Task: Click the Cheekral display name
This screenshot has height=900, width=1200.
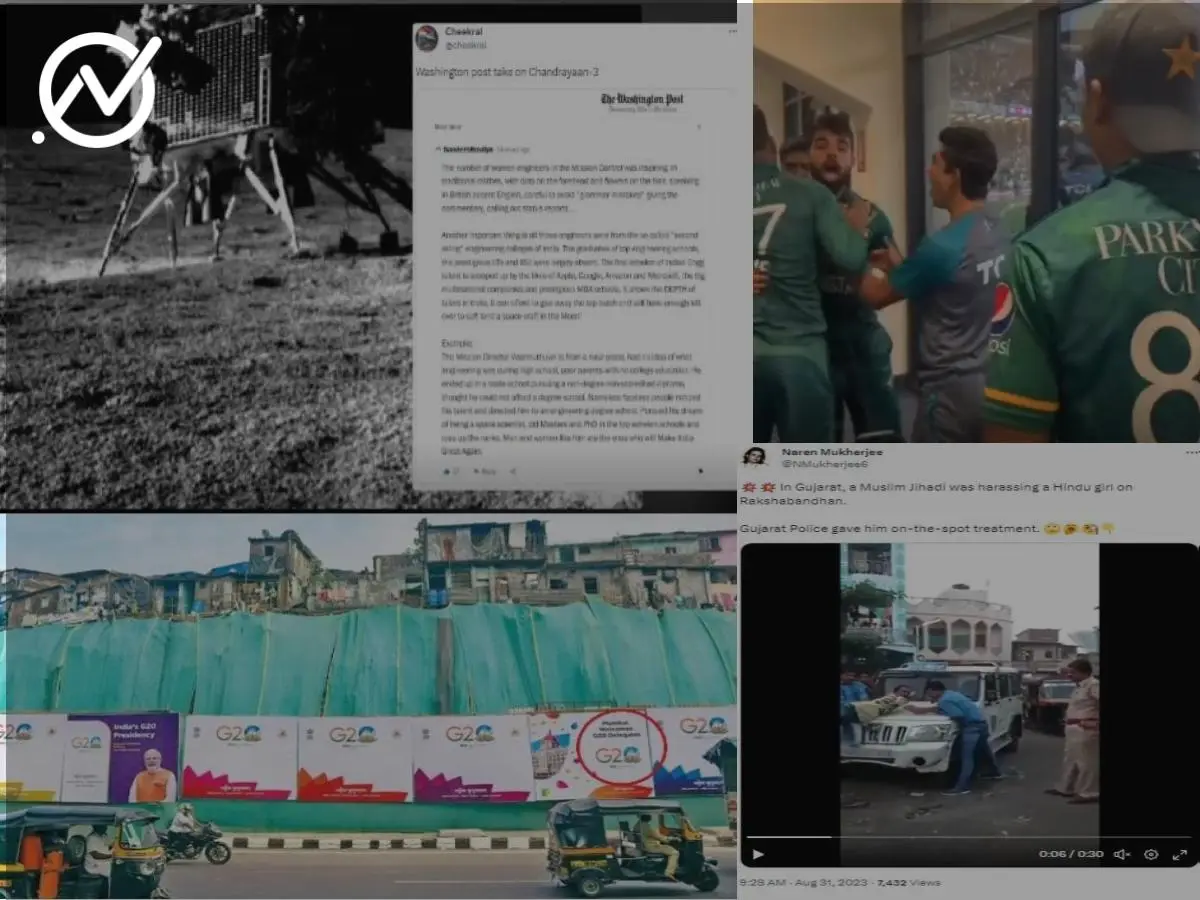Action: point(464,32)
